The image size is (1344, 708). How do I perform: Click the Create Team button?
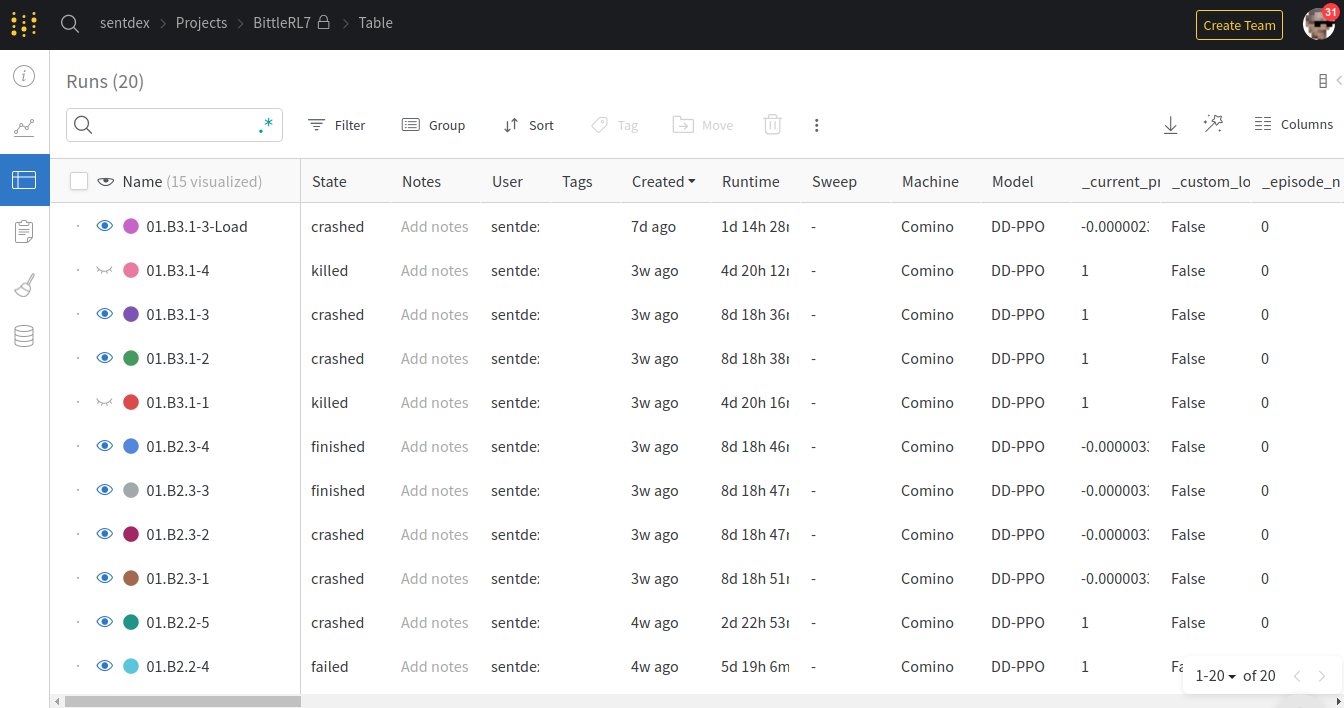pos(1239,25)
